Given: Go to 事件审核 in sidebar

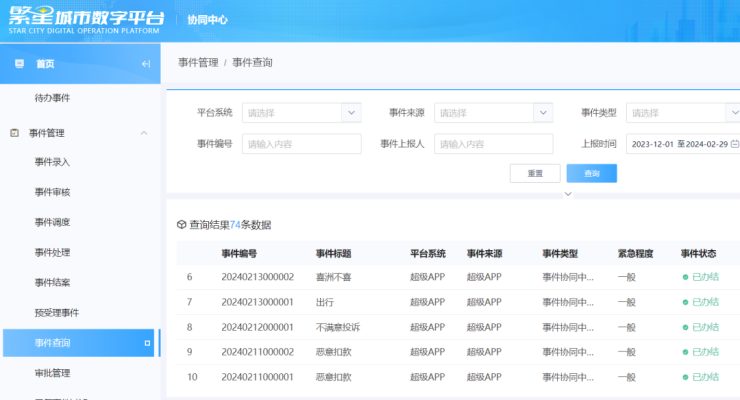Looking at the screenshot, I should point(52,192).
